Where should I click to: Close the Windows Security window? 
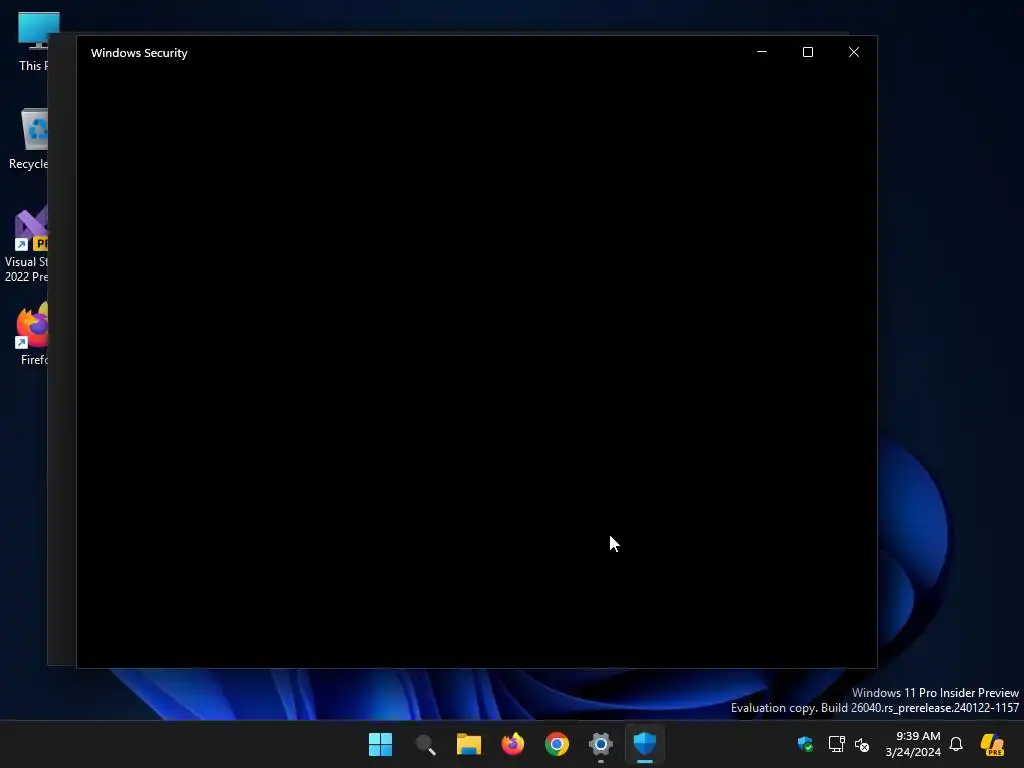(854, 52)
